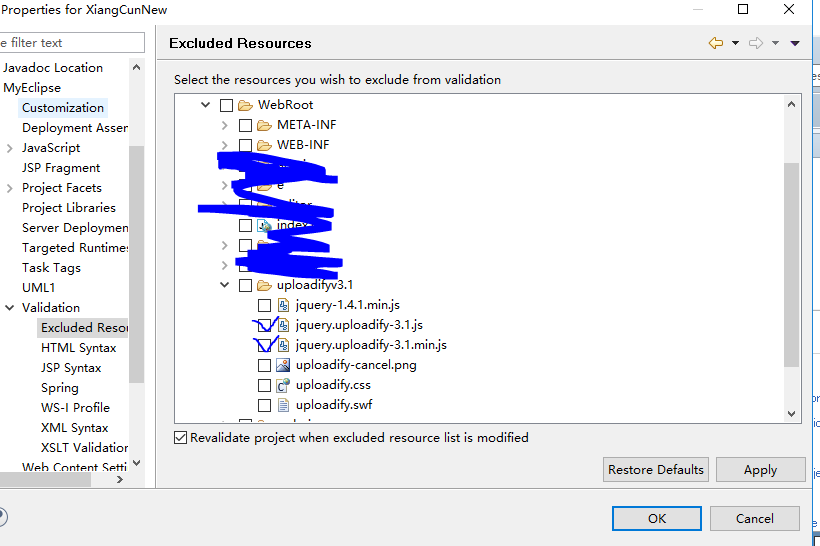This screenshot has width=820, height=546.
Task: Select MyEclipse in properties tree
Action: pos(32,88)
